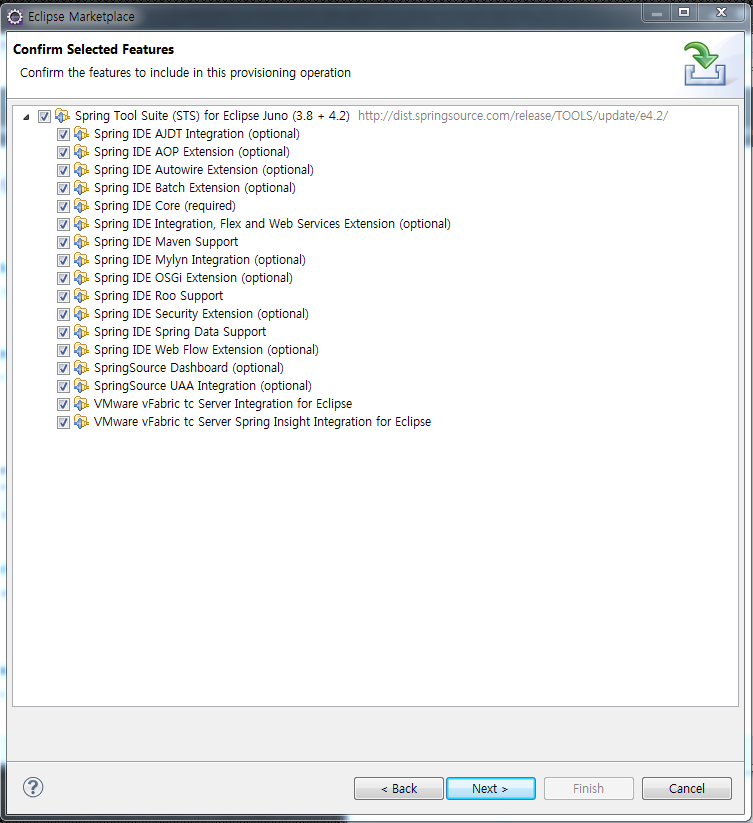Click the Spring Insight Integration feature icon

[81, 421]
